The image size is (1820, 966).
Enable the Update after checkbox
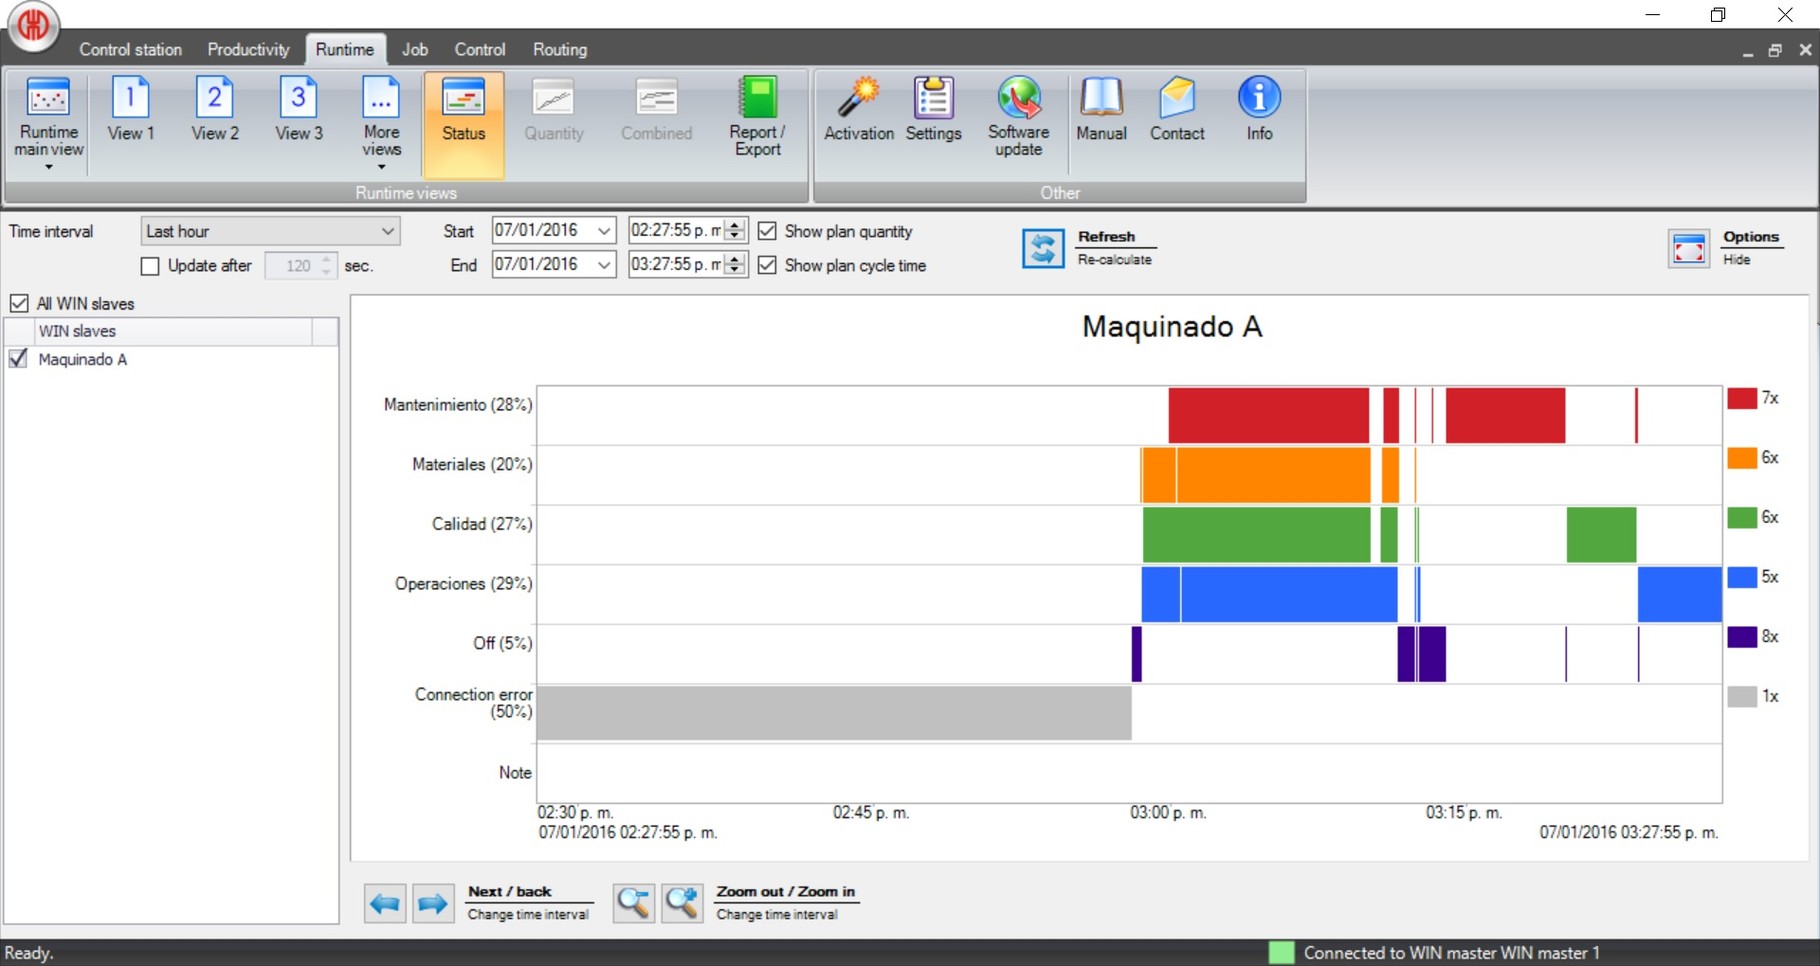coord(150,266)
